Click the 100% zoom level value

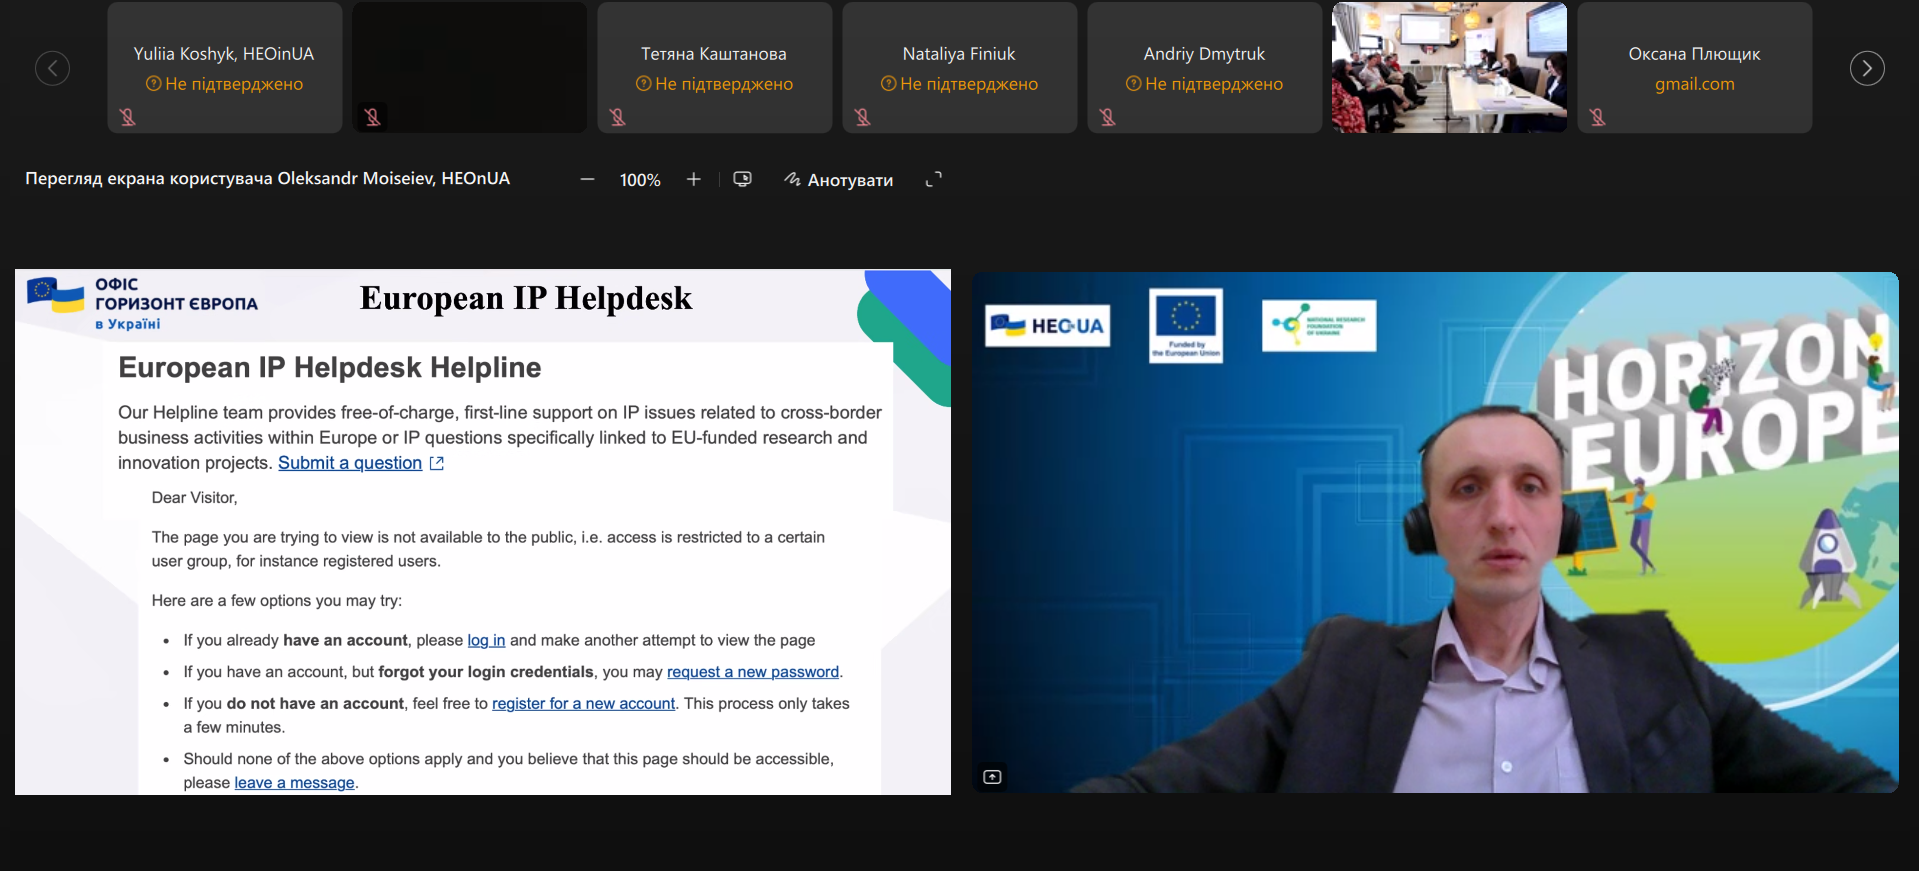click(x=640, y=180)
